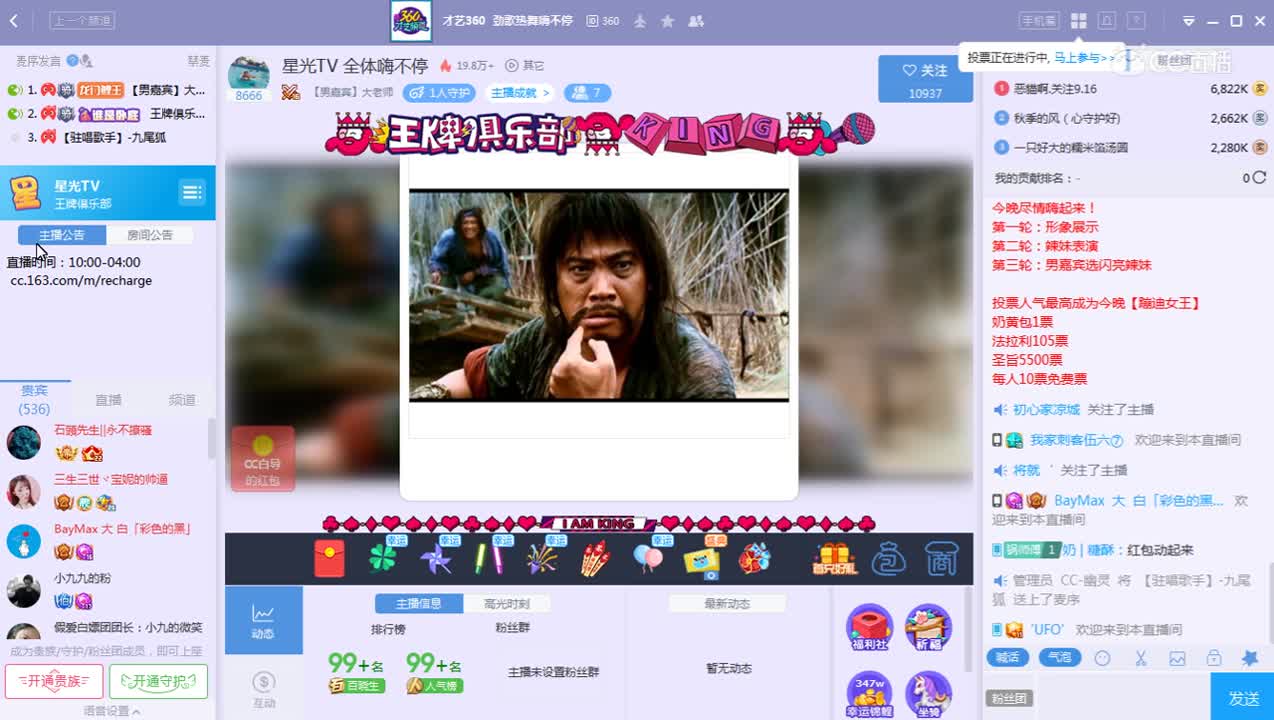Open the 坐骑 unicorn mount icon

pos(928,695)
